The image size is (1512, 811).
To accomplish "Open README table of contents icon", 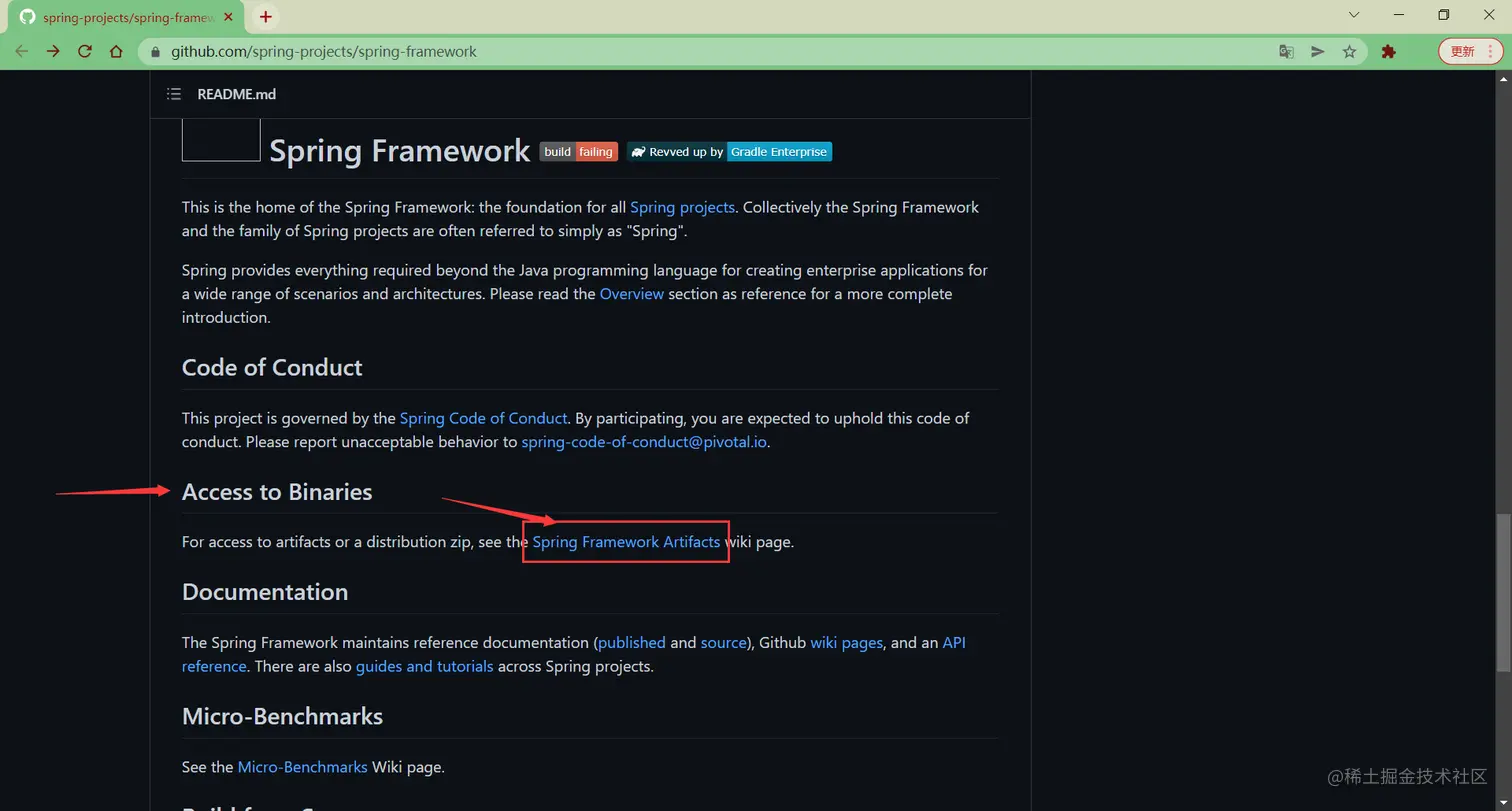I will pyautogui.click(x=174, y=94).
